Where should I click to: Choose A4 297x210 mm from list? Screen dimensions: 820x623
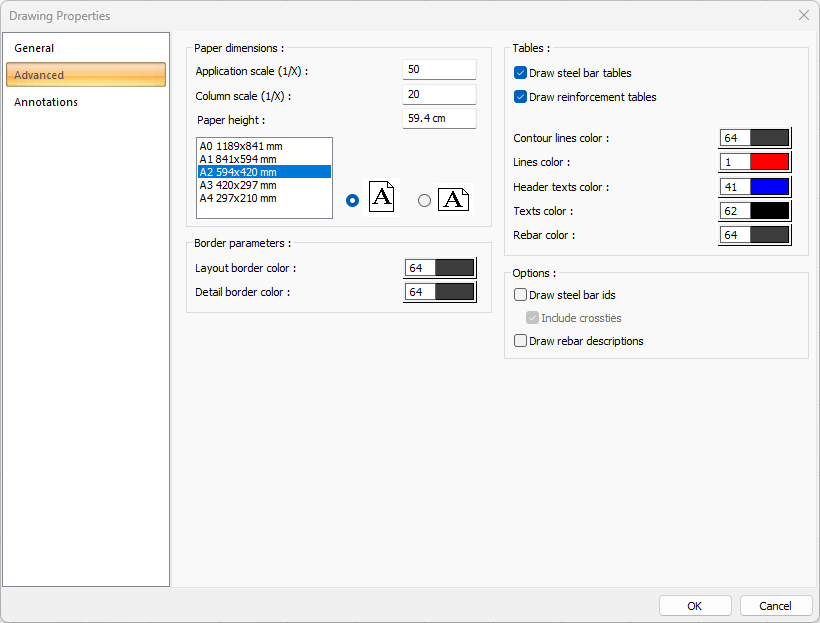pyautogui.click(x=238, y=198)
